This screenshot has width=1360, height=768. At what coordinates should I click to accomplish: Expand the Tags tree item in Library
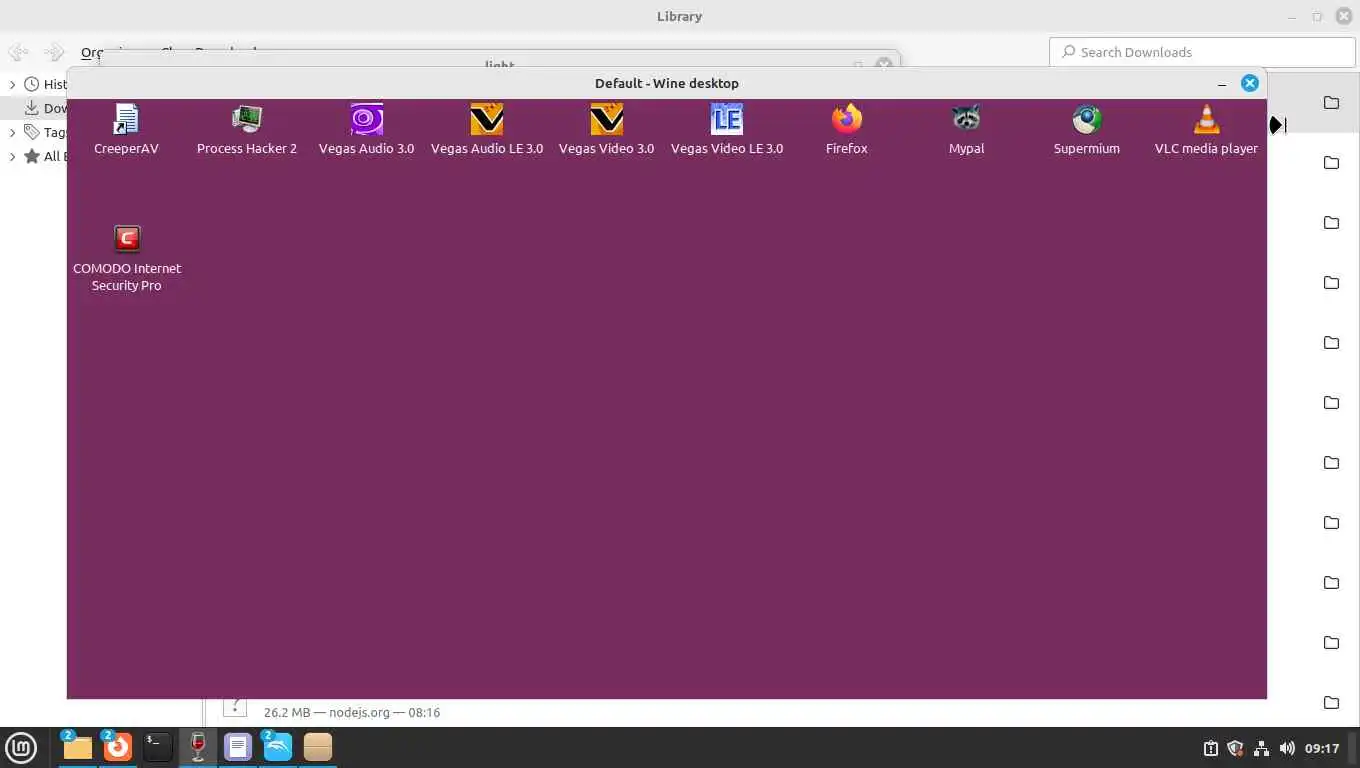coord(12,132)
